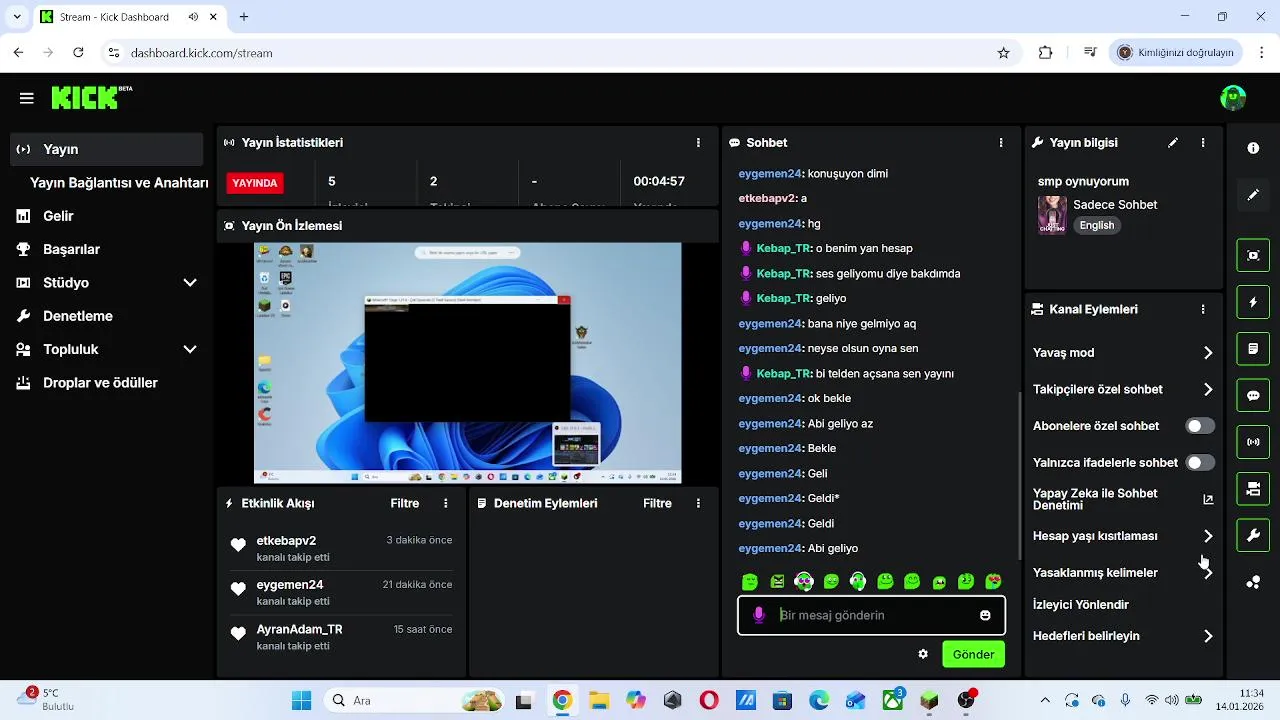This screenshot has height=720, width=1280.
Task: Open Filtre in Etkinlik Akışı panel
Action: tap(405, 503)
